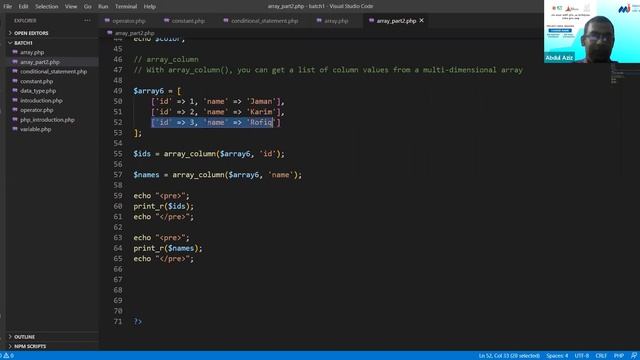Click the $names variable on line 57
Viewport: 640px width, 360px height.
pyautogui.click(x=146, y=175)
